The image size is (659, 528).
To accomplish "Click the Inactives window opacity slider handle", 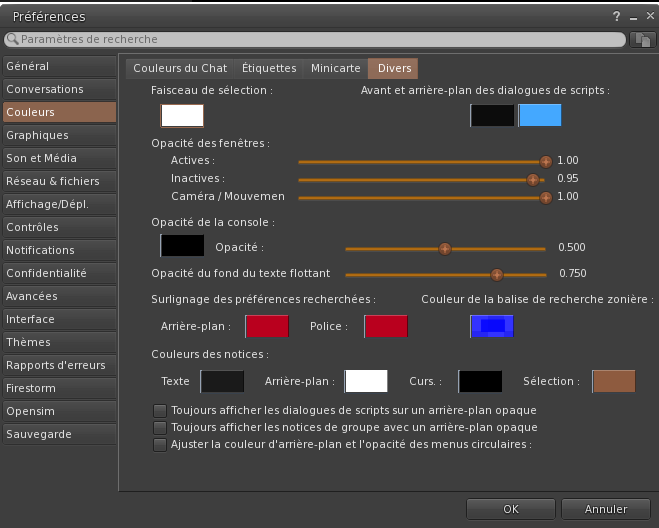I will tap(533, 179).
